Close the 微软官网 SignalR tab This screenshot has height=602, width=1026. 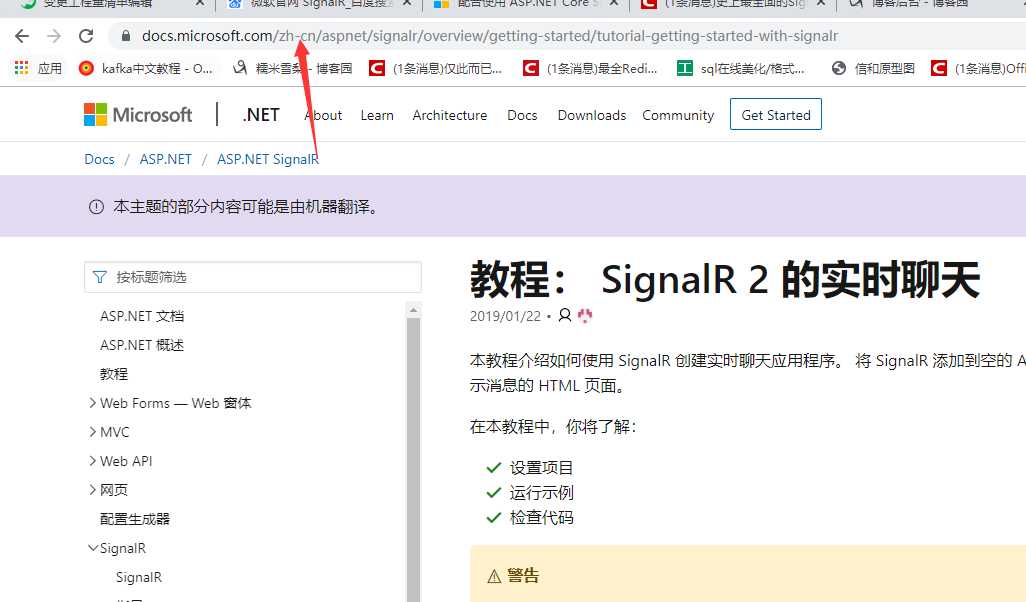click(x=407, y=4)
